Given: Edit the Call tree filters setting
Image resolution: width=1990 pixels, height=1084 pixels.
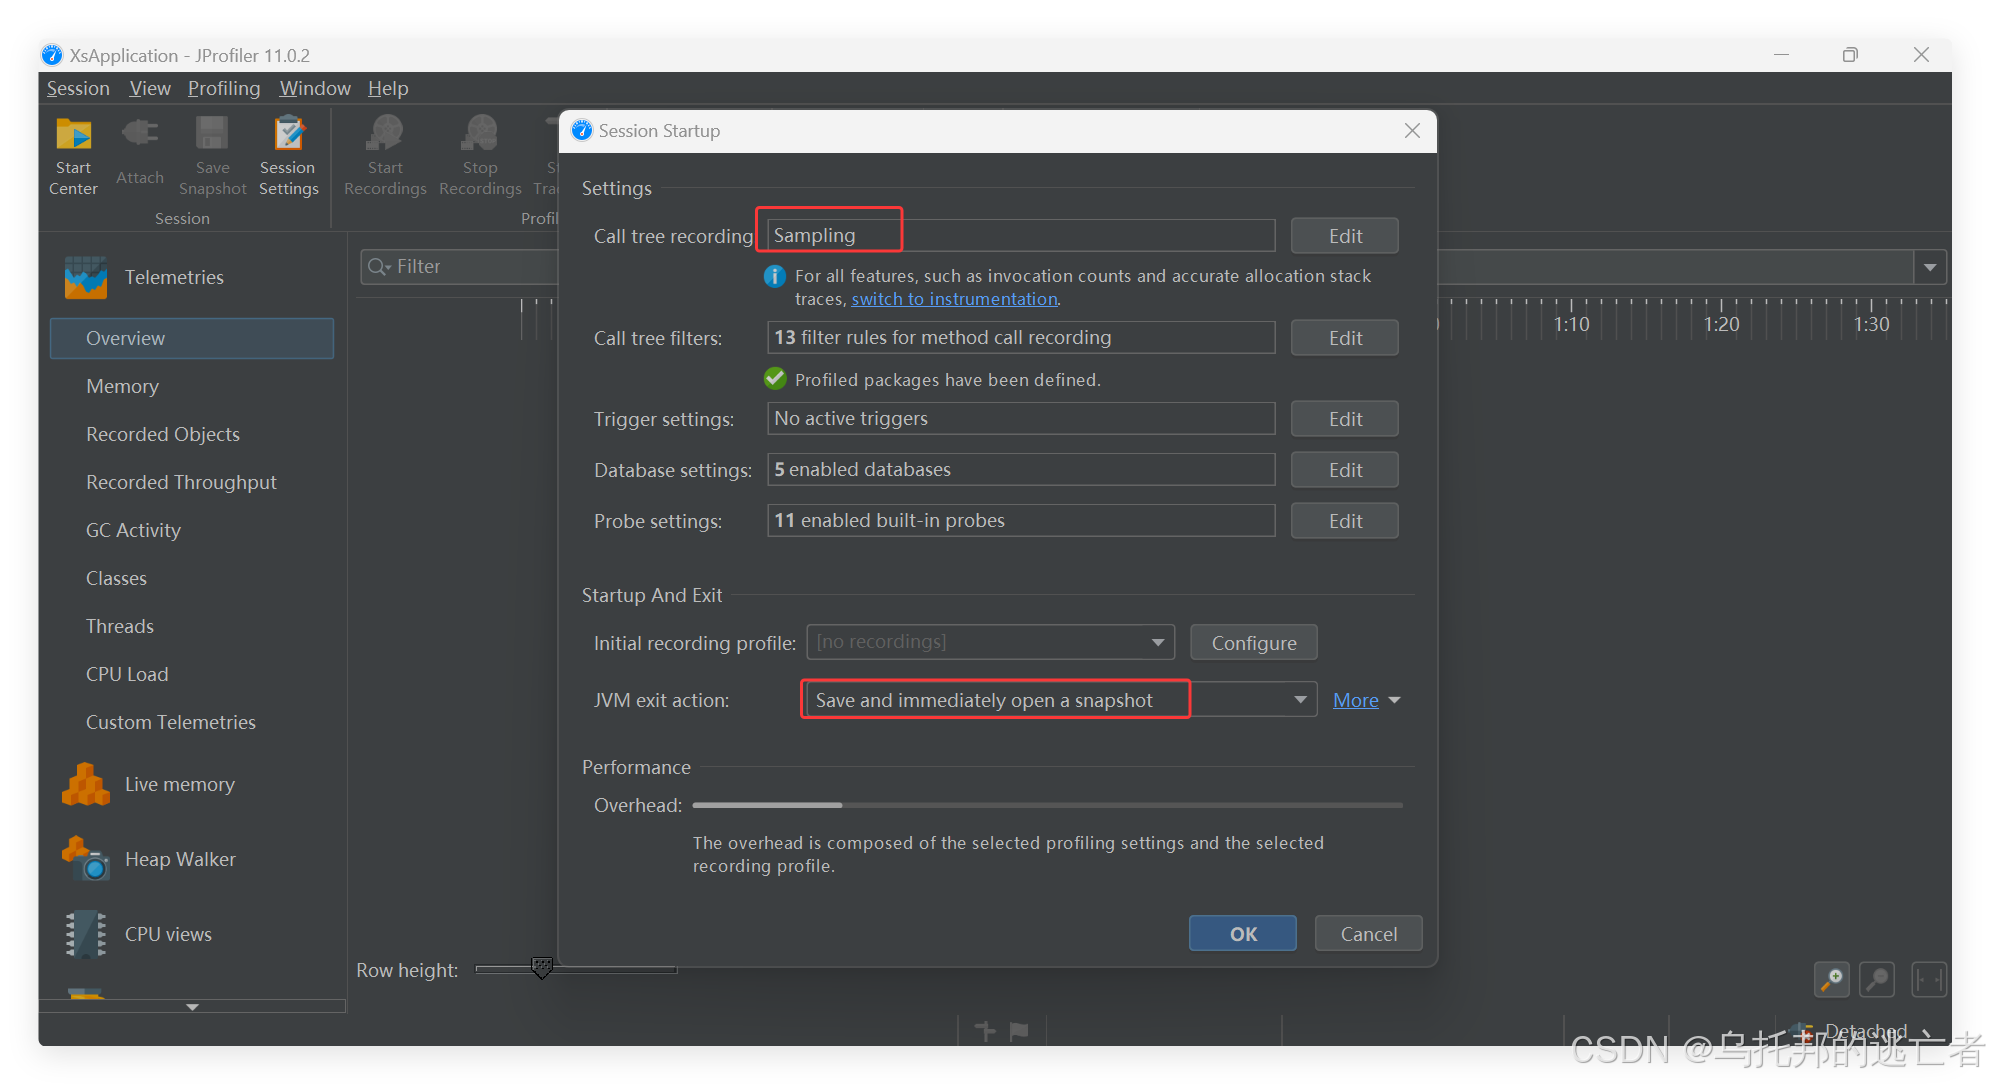Looking at the screenshot, I should pyautogui.click(x=1344, y=338).
